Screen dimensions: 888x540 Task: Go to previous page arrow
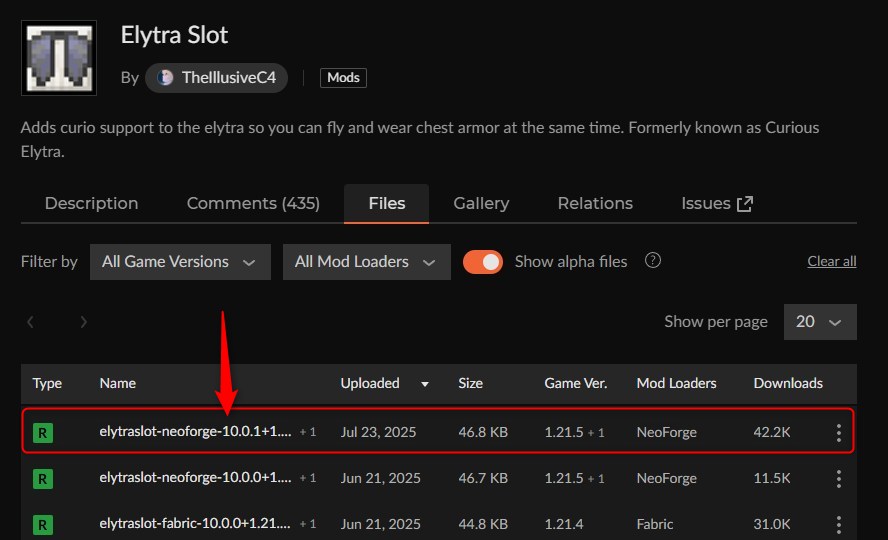31,322
